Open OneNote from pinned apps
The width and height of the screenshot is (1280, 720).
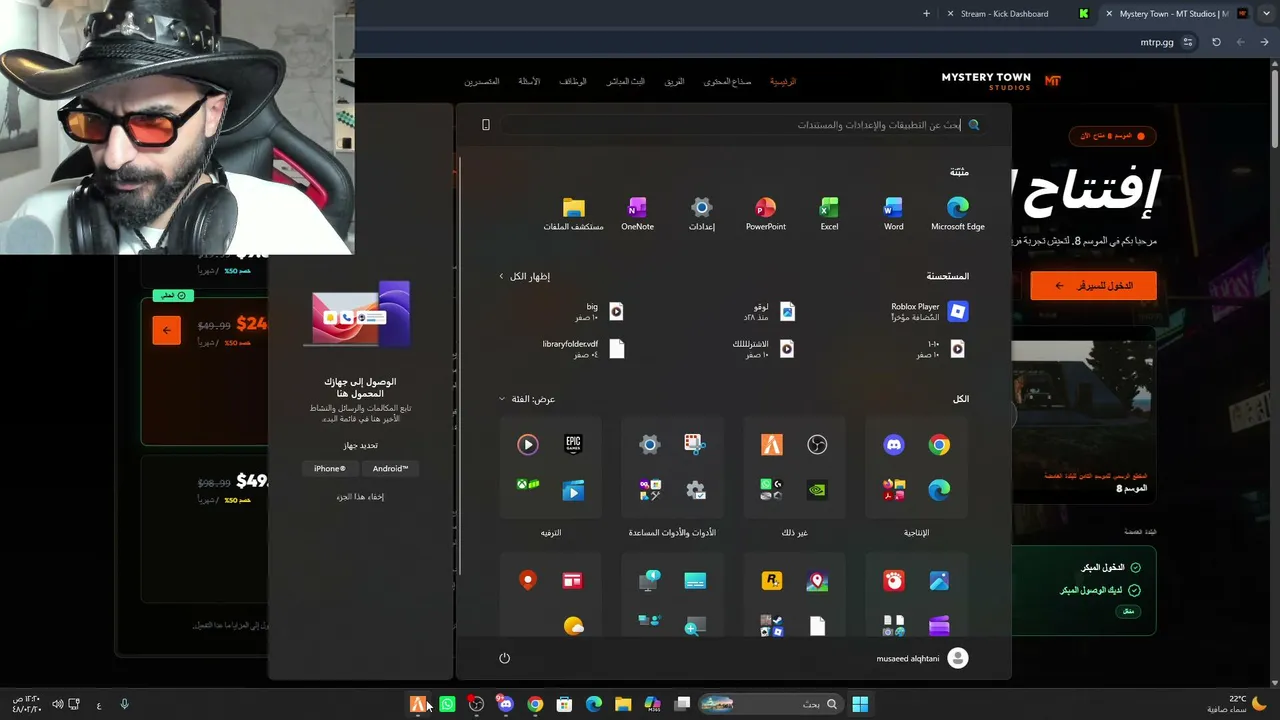coord(637,213)
